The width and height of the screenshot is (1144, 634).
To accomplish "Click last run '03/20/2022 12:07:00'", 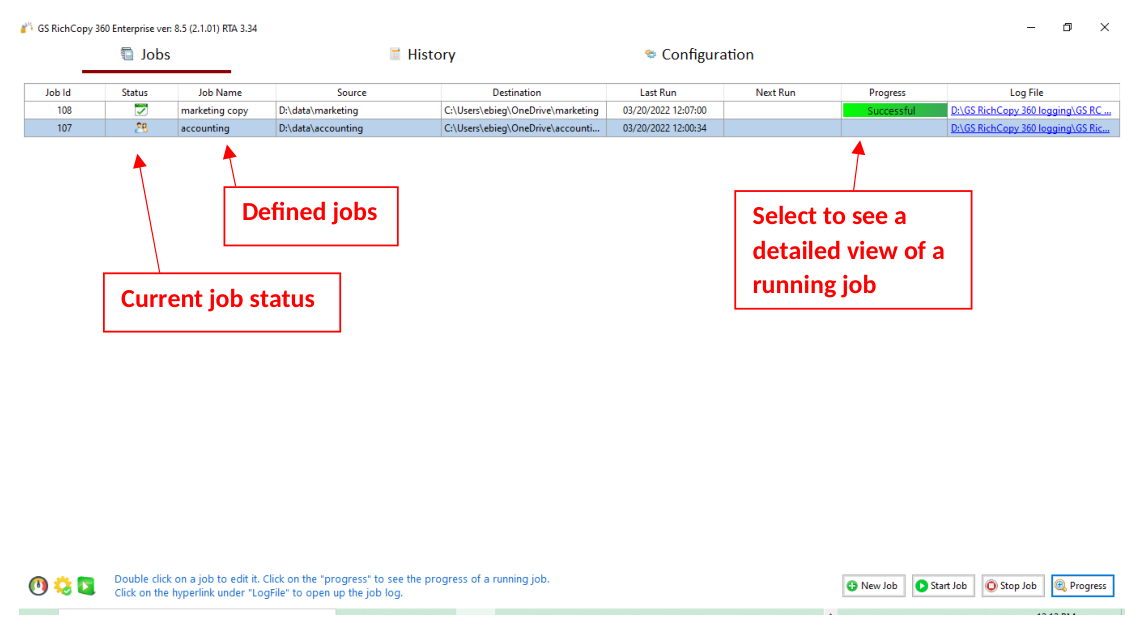I will point(665,110).
